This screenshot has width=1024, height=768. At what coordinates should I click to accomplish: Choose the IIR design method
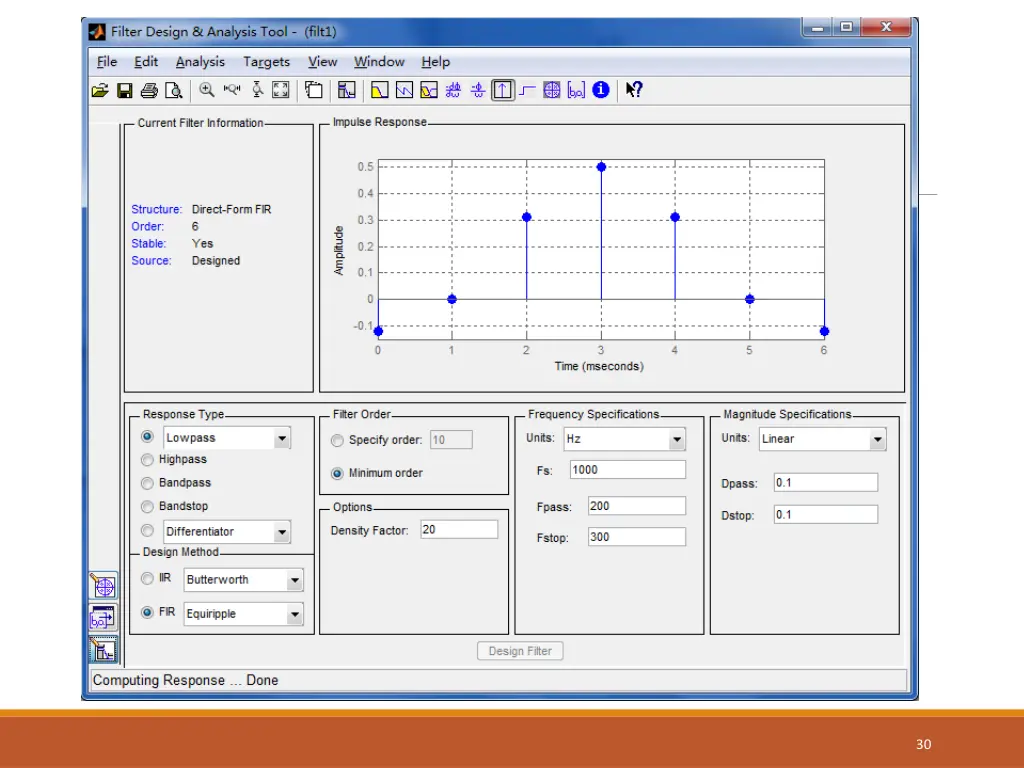147,578
